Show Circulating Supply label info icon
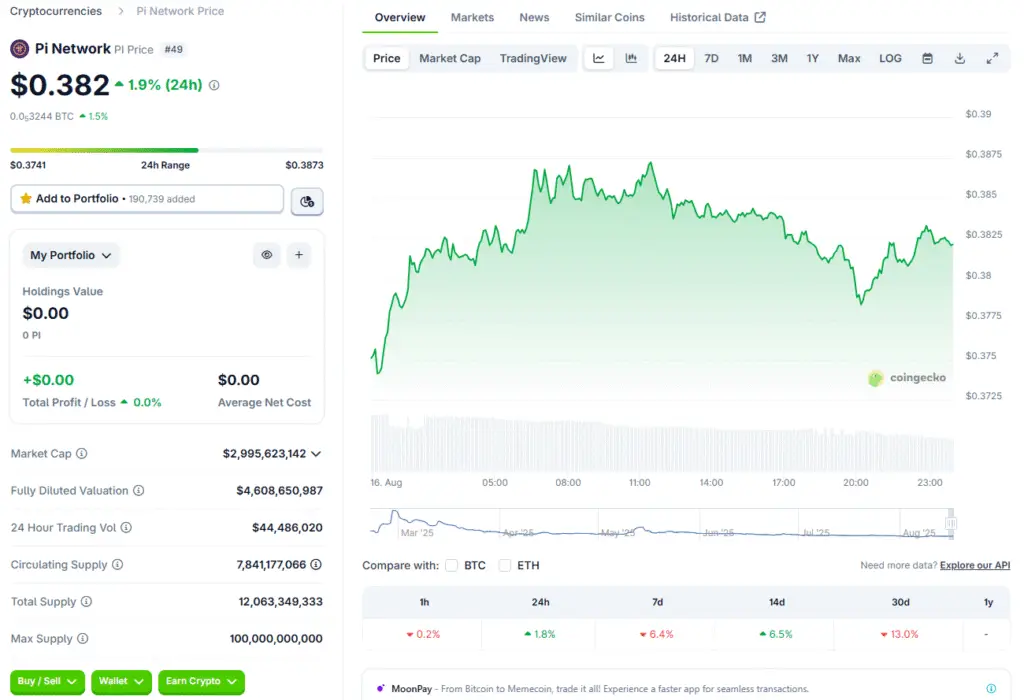 [x=118, y=564]
